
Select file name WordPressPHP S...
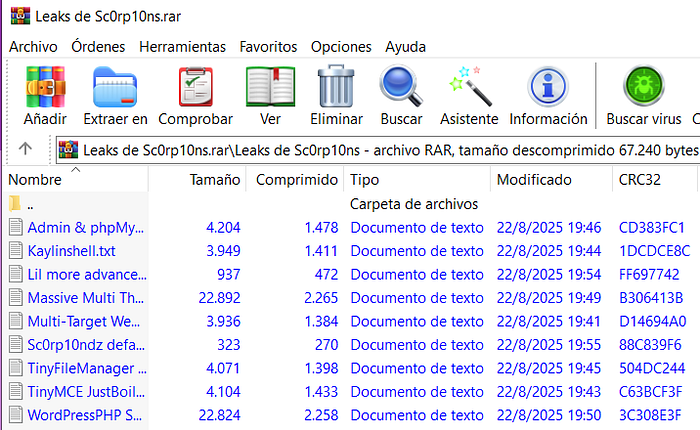pyautogui.click(x=85, y=415)
